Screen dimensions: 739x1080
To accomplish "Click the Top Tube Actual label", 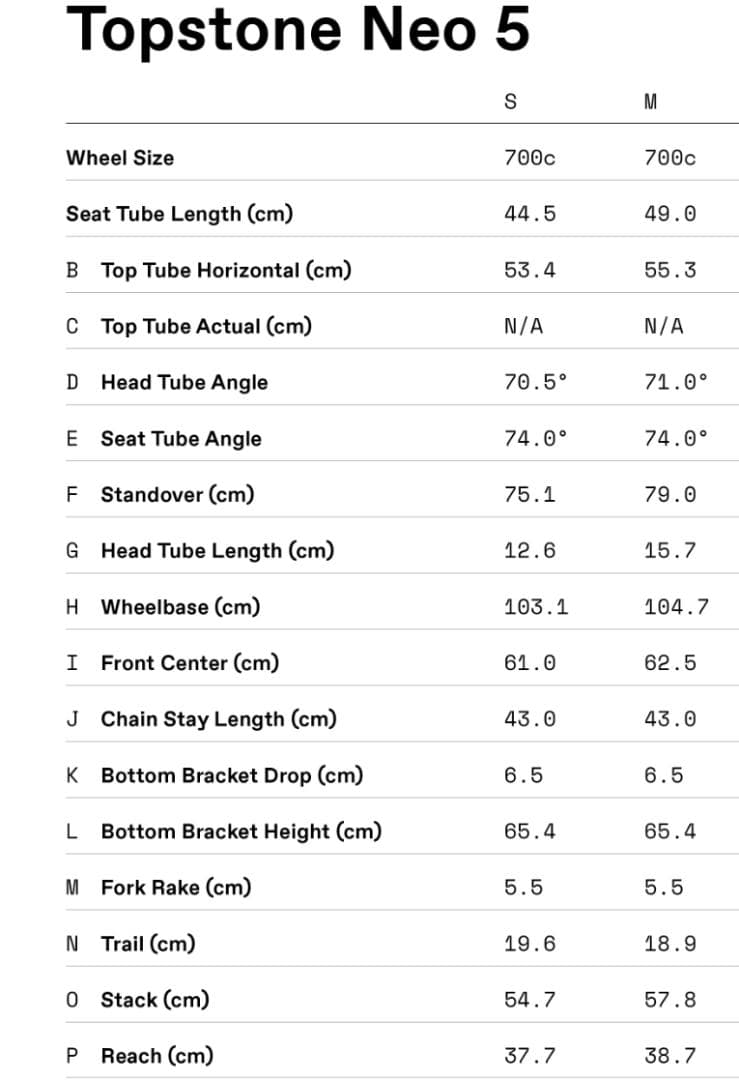I will (x=206, y=326).
